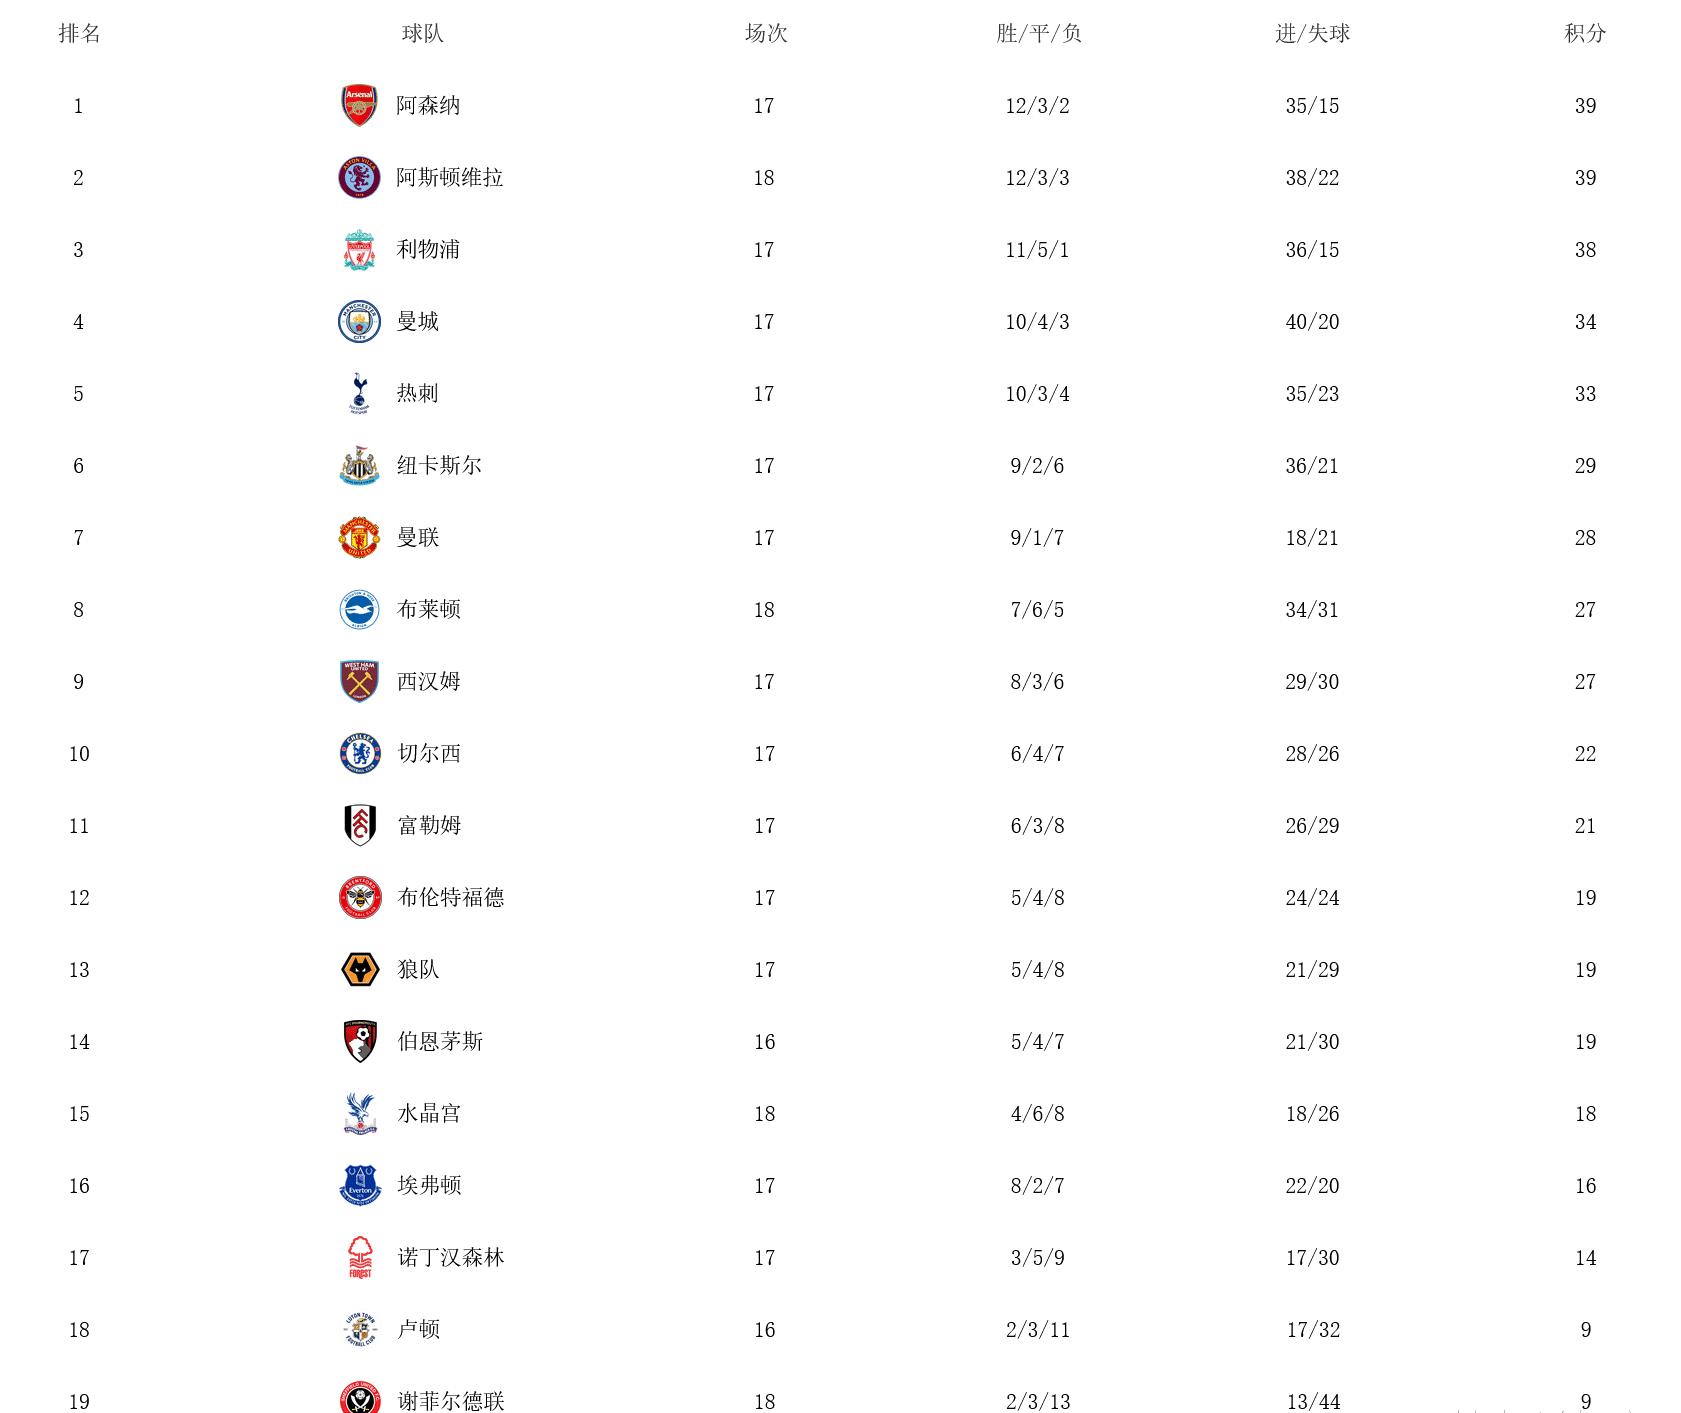Image resolution: width=1681 pixels, height=1413 pixels.
Task: Select the 排名 column header
Action: tap(79, 33)
